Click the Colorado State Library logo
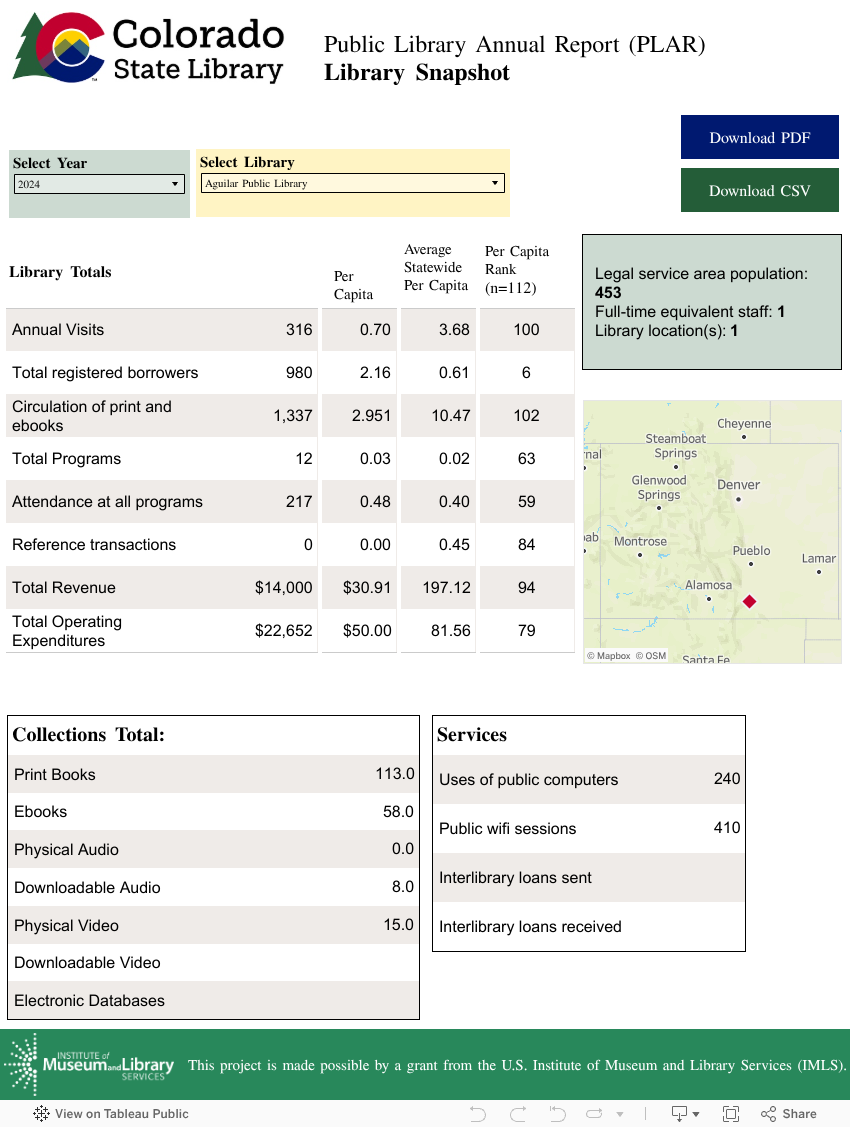Image resolution: width=850 pixels, height=1127 pixels. point(149,47)
